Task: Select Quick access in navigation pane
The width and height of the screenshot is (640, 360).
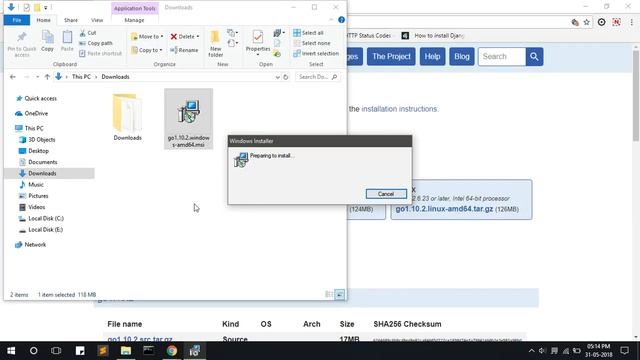Action: 40,98
